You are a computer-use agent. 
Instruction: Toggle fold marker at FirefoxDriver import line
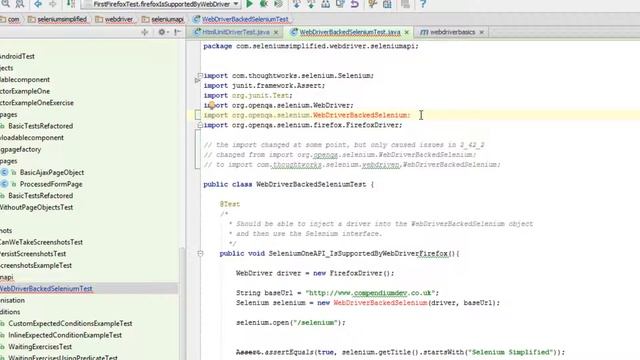click(x=200, y=125)
